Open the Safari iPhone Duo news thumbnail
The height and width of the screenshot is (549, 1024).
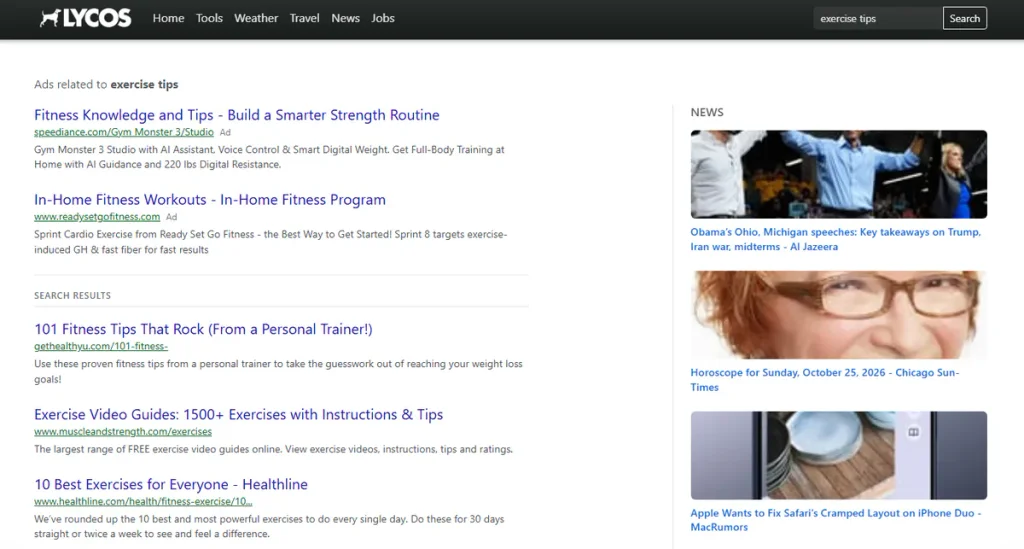(839, 455)
